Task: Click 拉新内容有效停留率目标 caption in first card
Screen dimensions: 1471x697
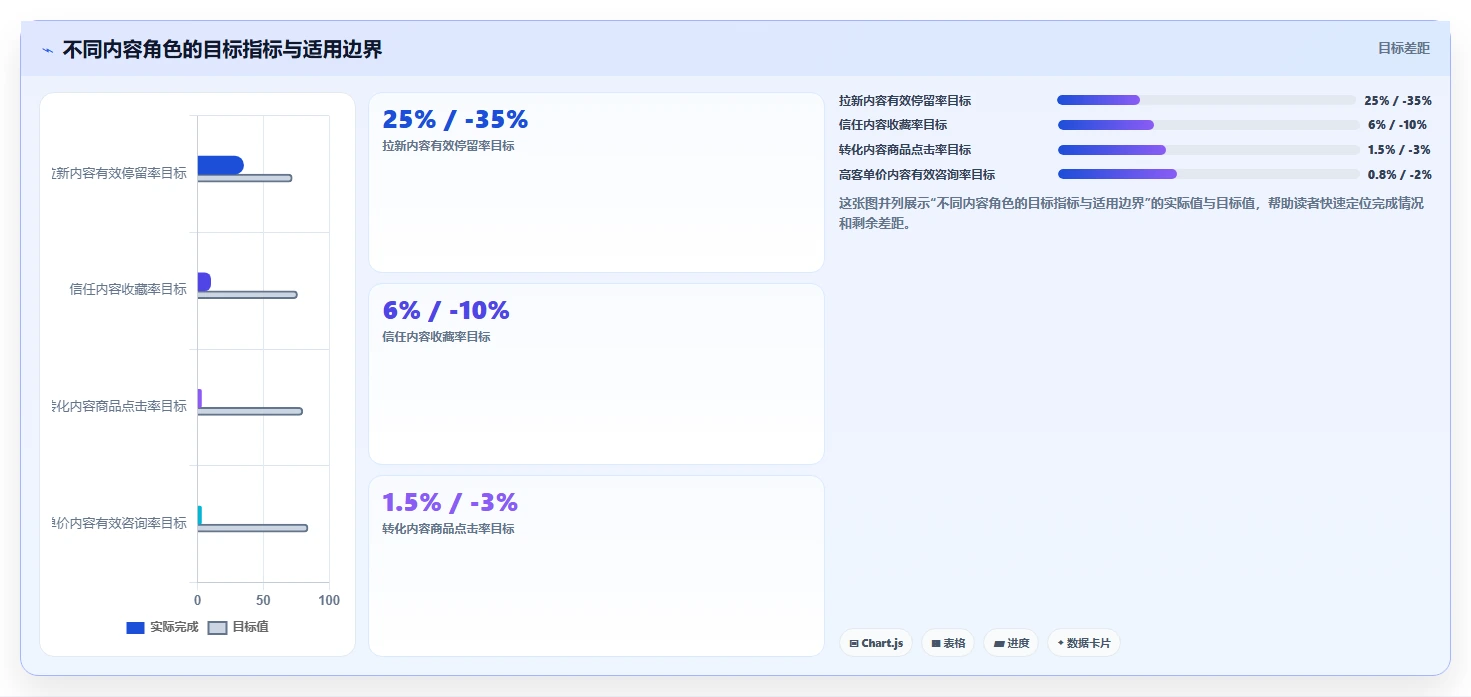Action: point(448,146)
